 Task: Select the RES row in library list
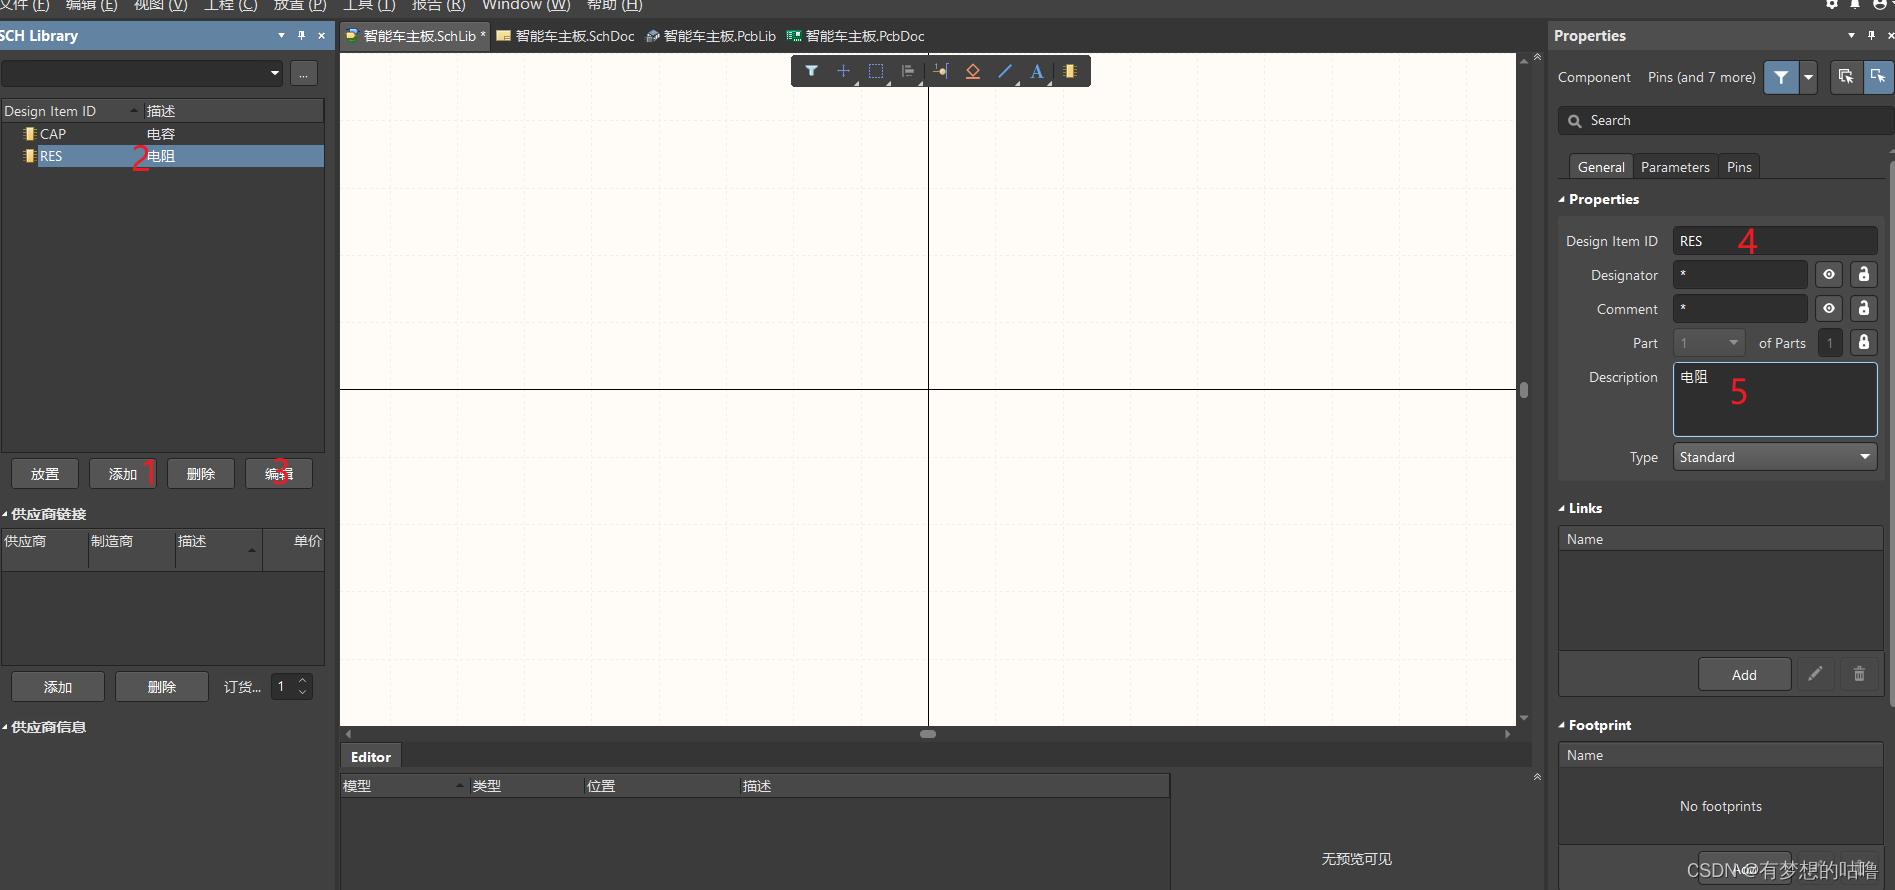(x=162, y=156)
